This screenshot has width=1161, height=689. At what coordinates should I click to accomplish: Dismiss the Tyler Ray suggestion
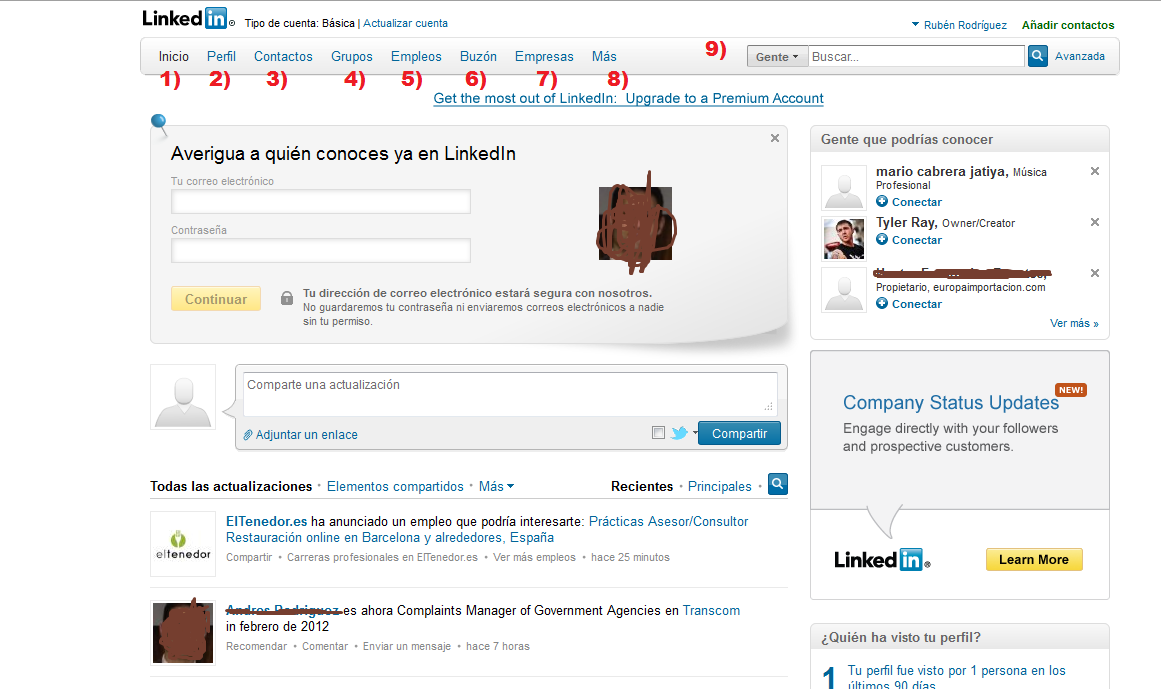tap(1094, 222)
